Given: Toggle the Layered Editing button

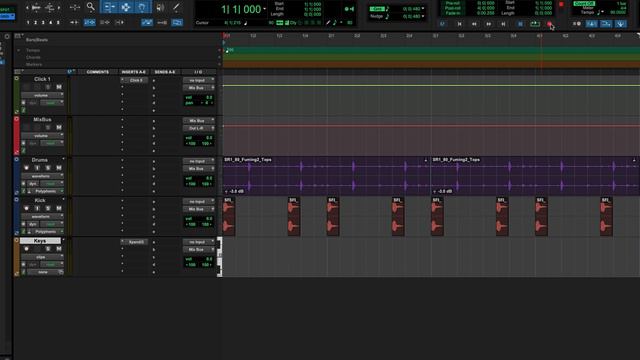Looking at the screenshot, I should (177, 22).
